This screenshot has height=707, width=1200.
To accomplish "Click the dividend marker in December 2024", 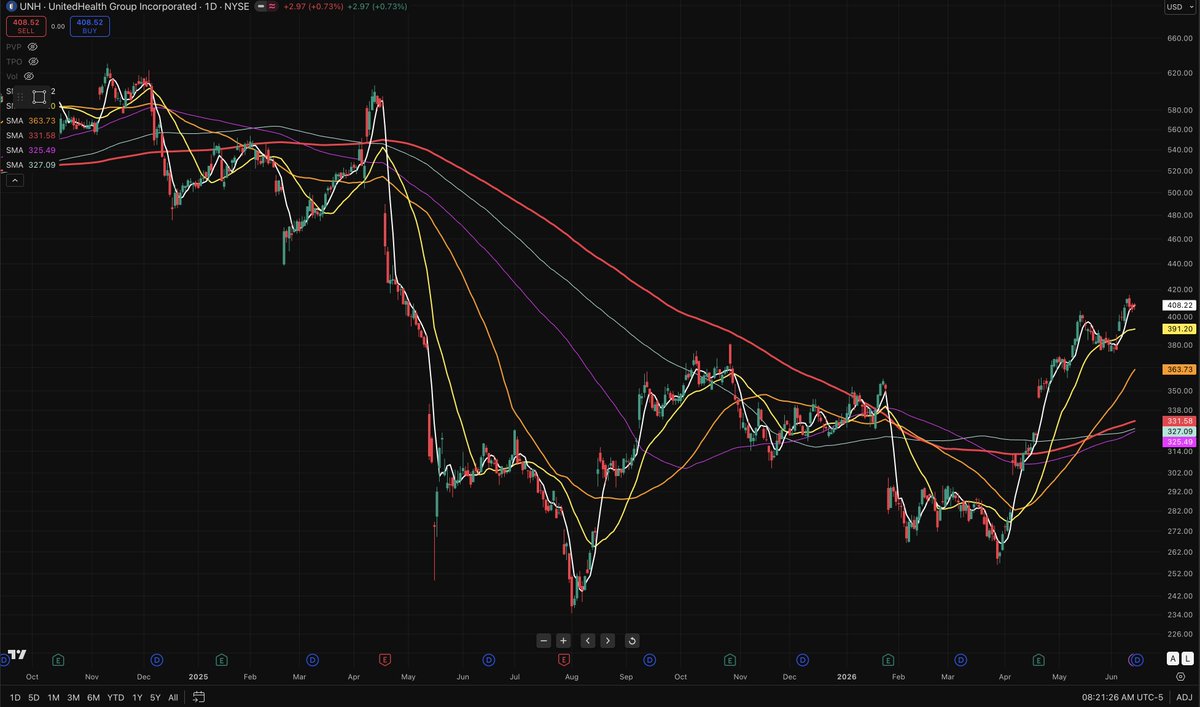I will (x=157, y=660).
